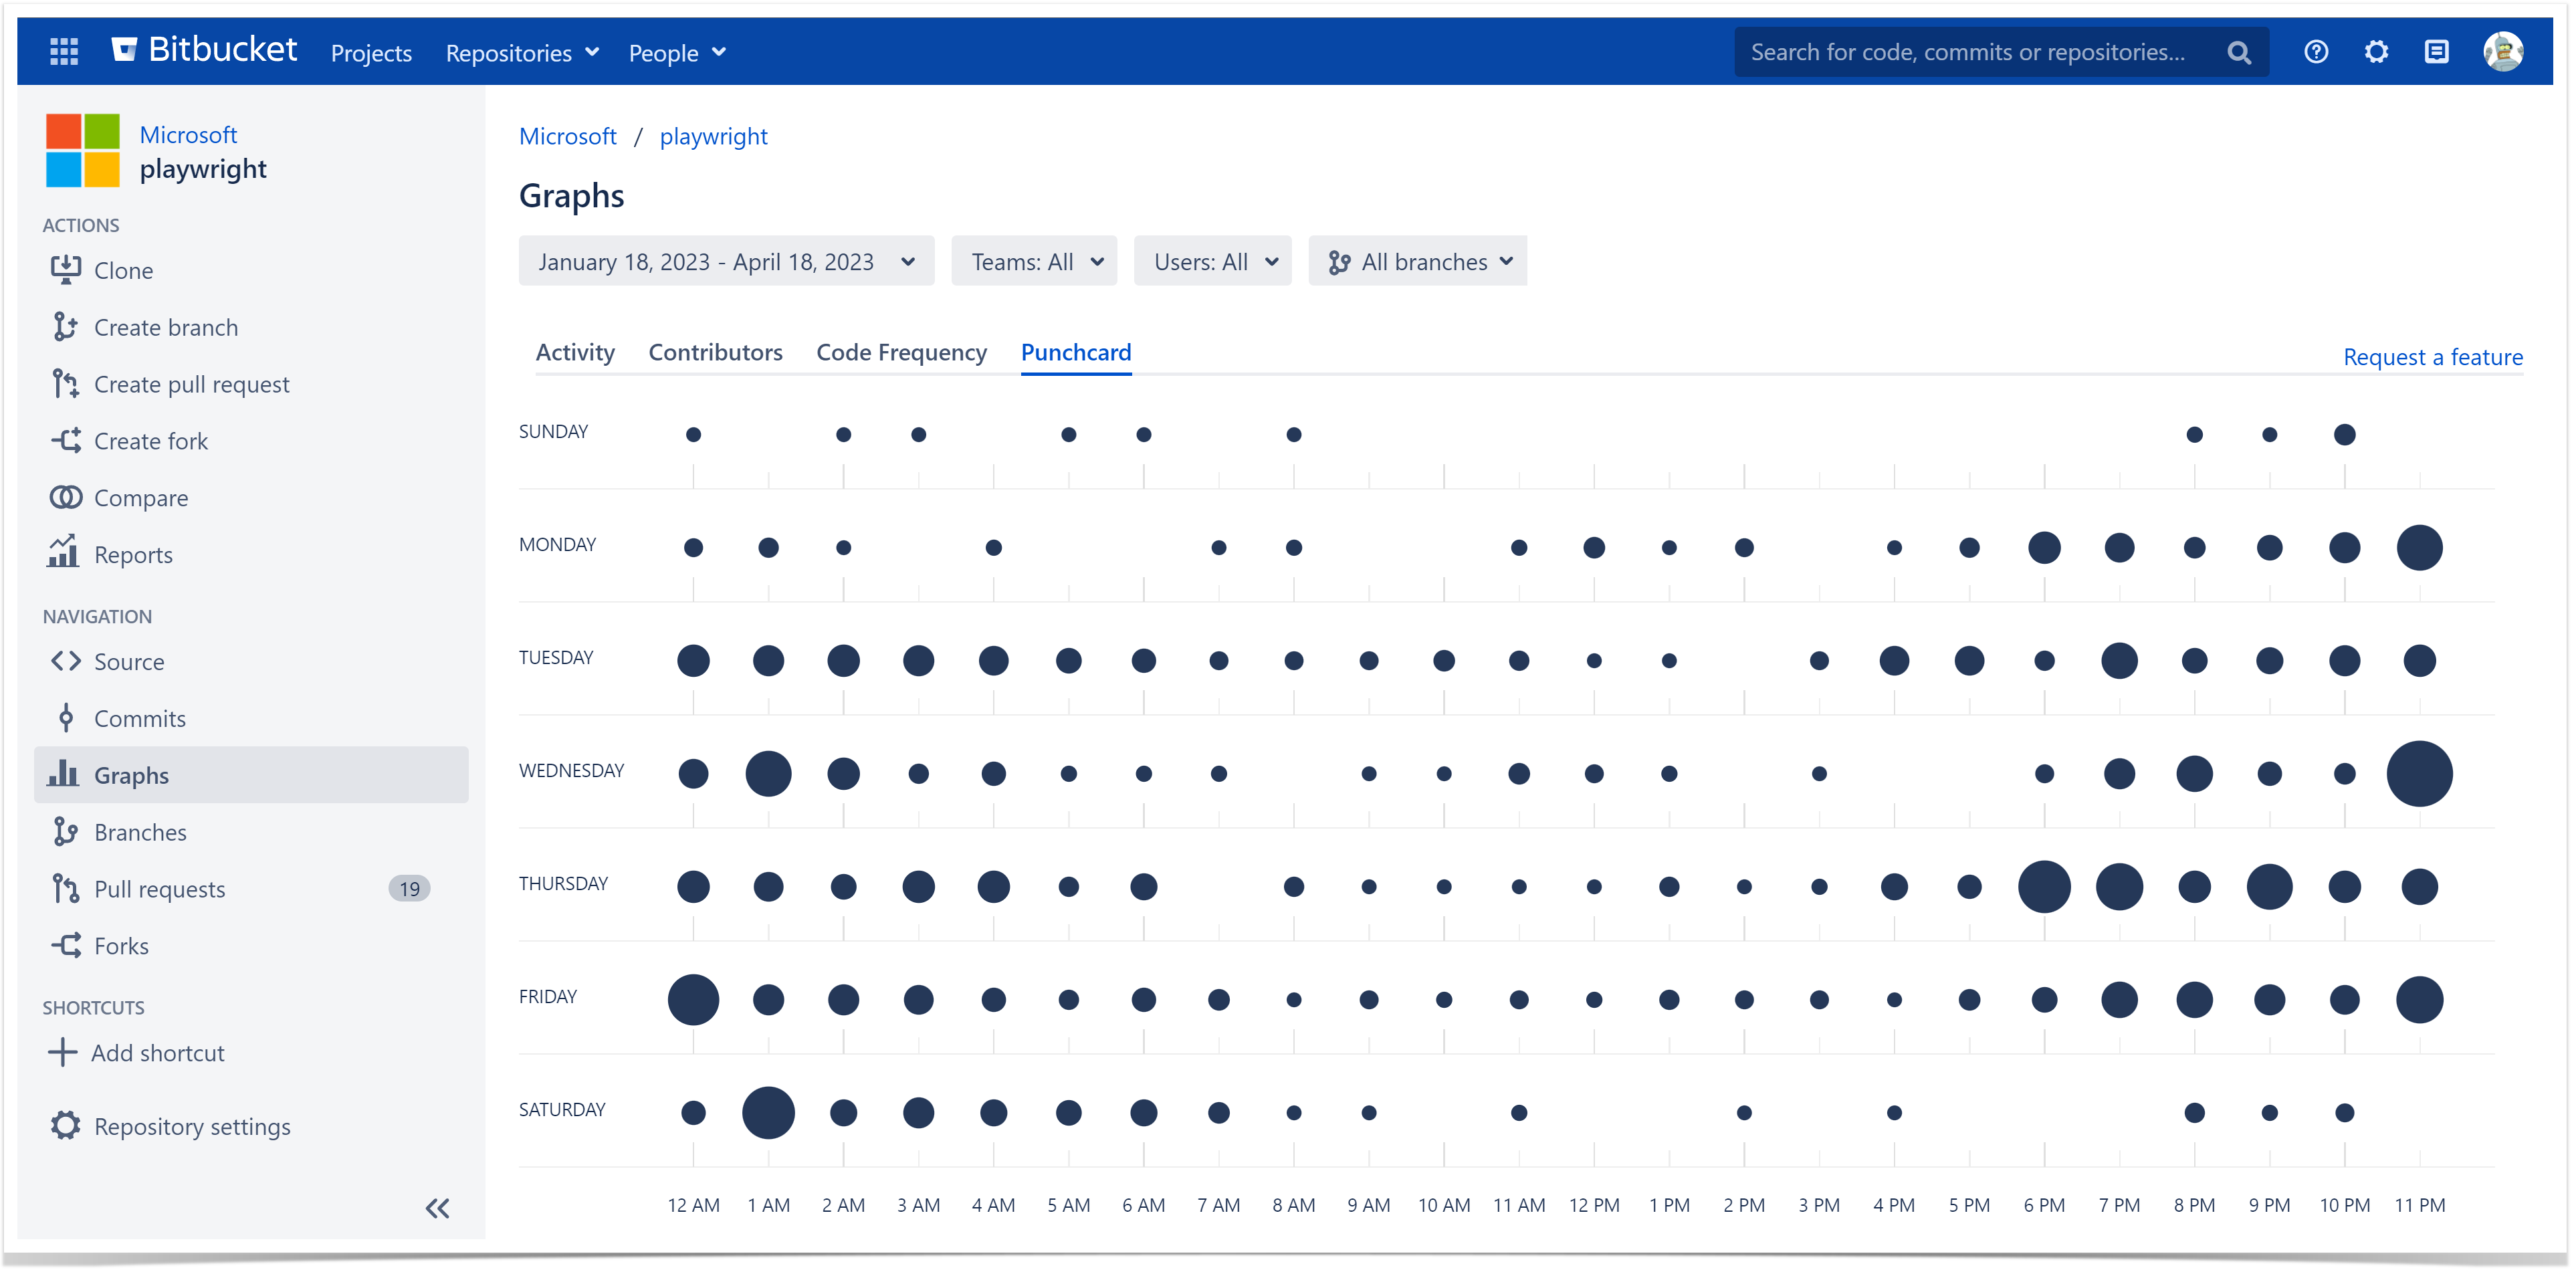
Task: Open the app switcher grid icon
Action: pyautogui.click(x=64, y=52)
